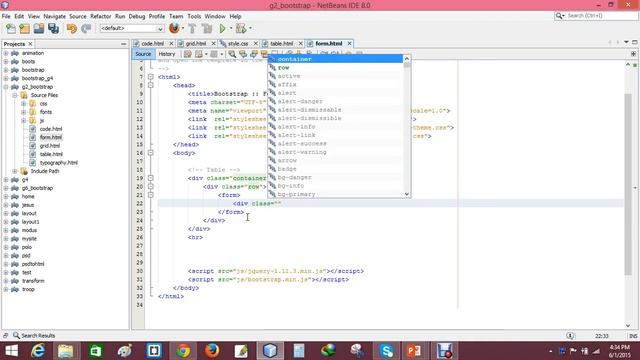Click the Firefox browser selector icon
640x360 pixels.
click(174, 28)
